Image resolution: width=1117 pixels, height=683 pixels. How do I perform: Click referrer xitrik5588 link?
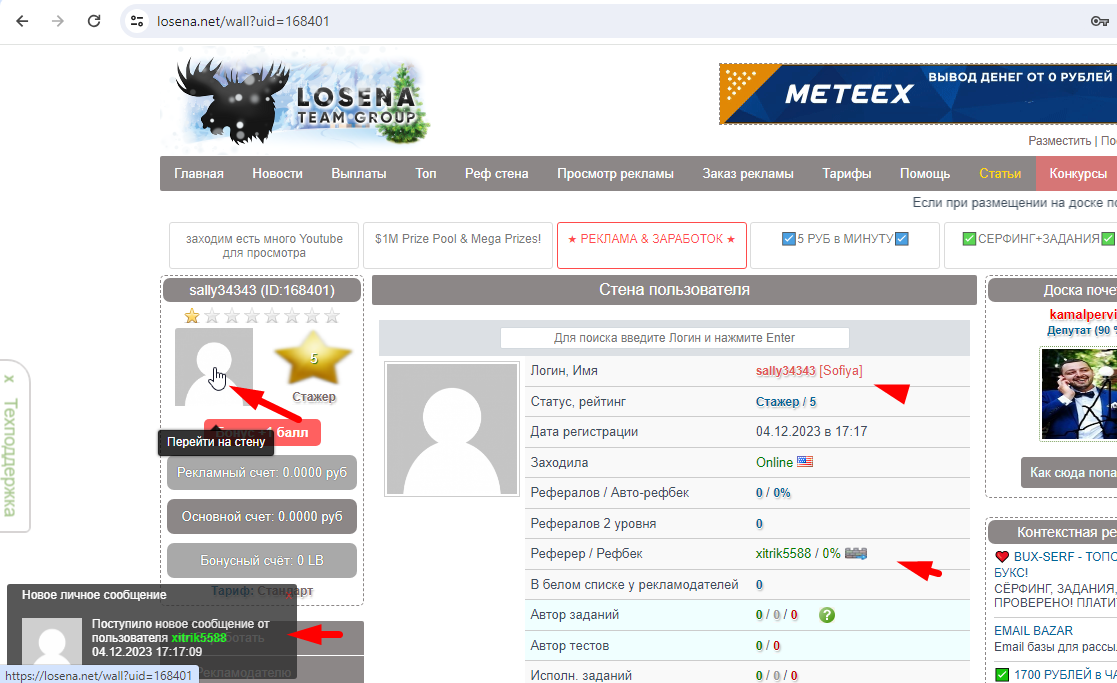pos(783,553)
